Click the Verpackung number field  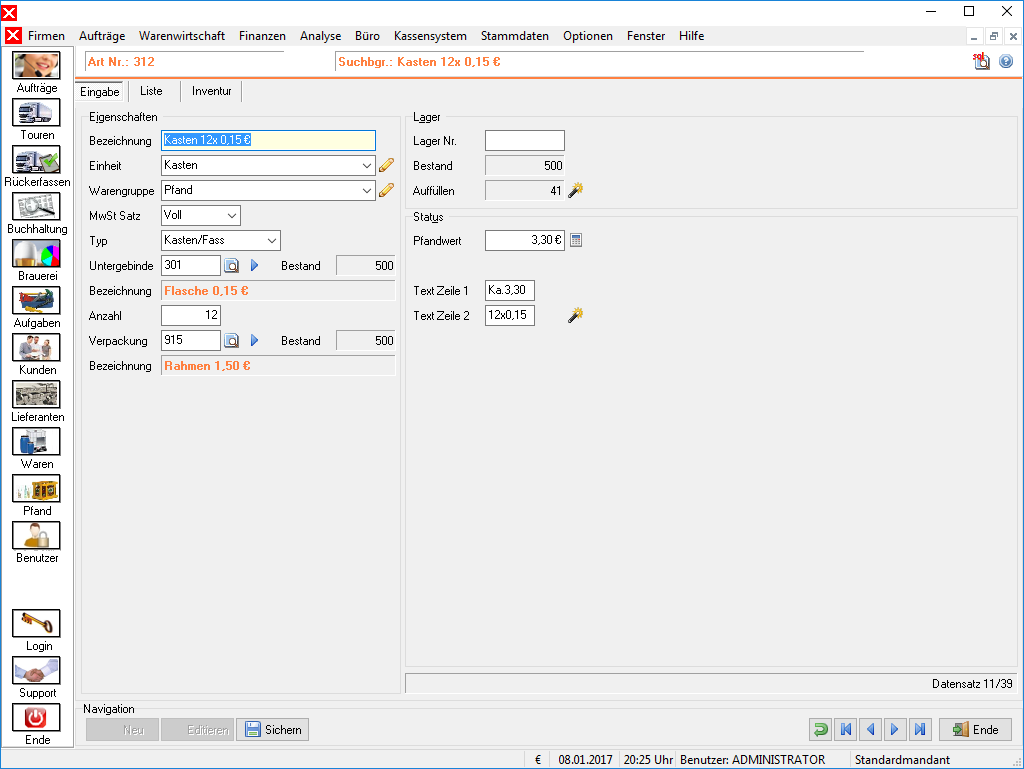(191, 341)
